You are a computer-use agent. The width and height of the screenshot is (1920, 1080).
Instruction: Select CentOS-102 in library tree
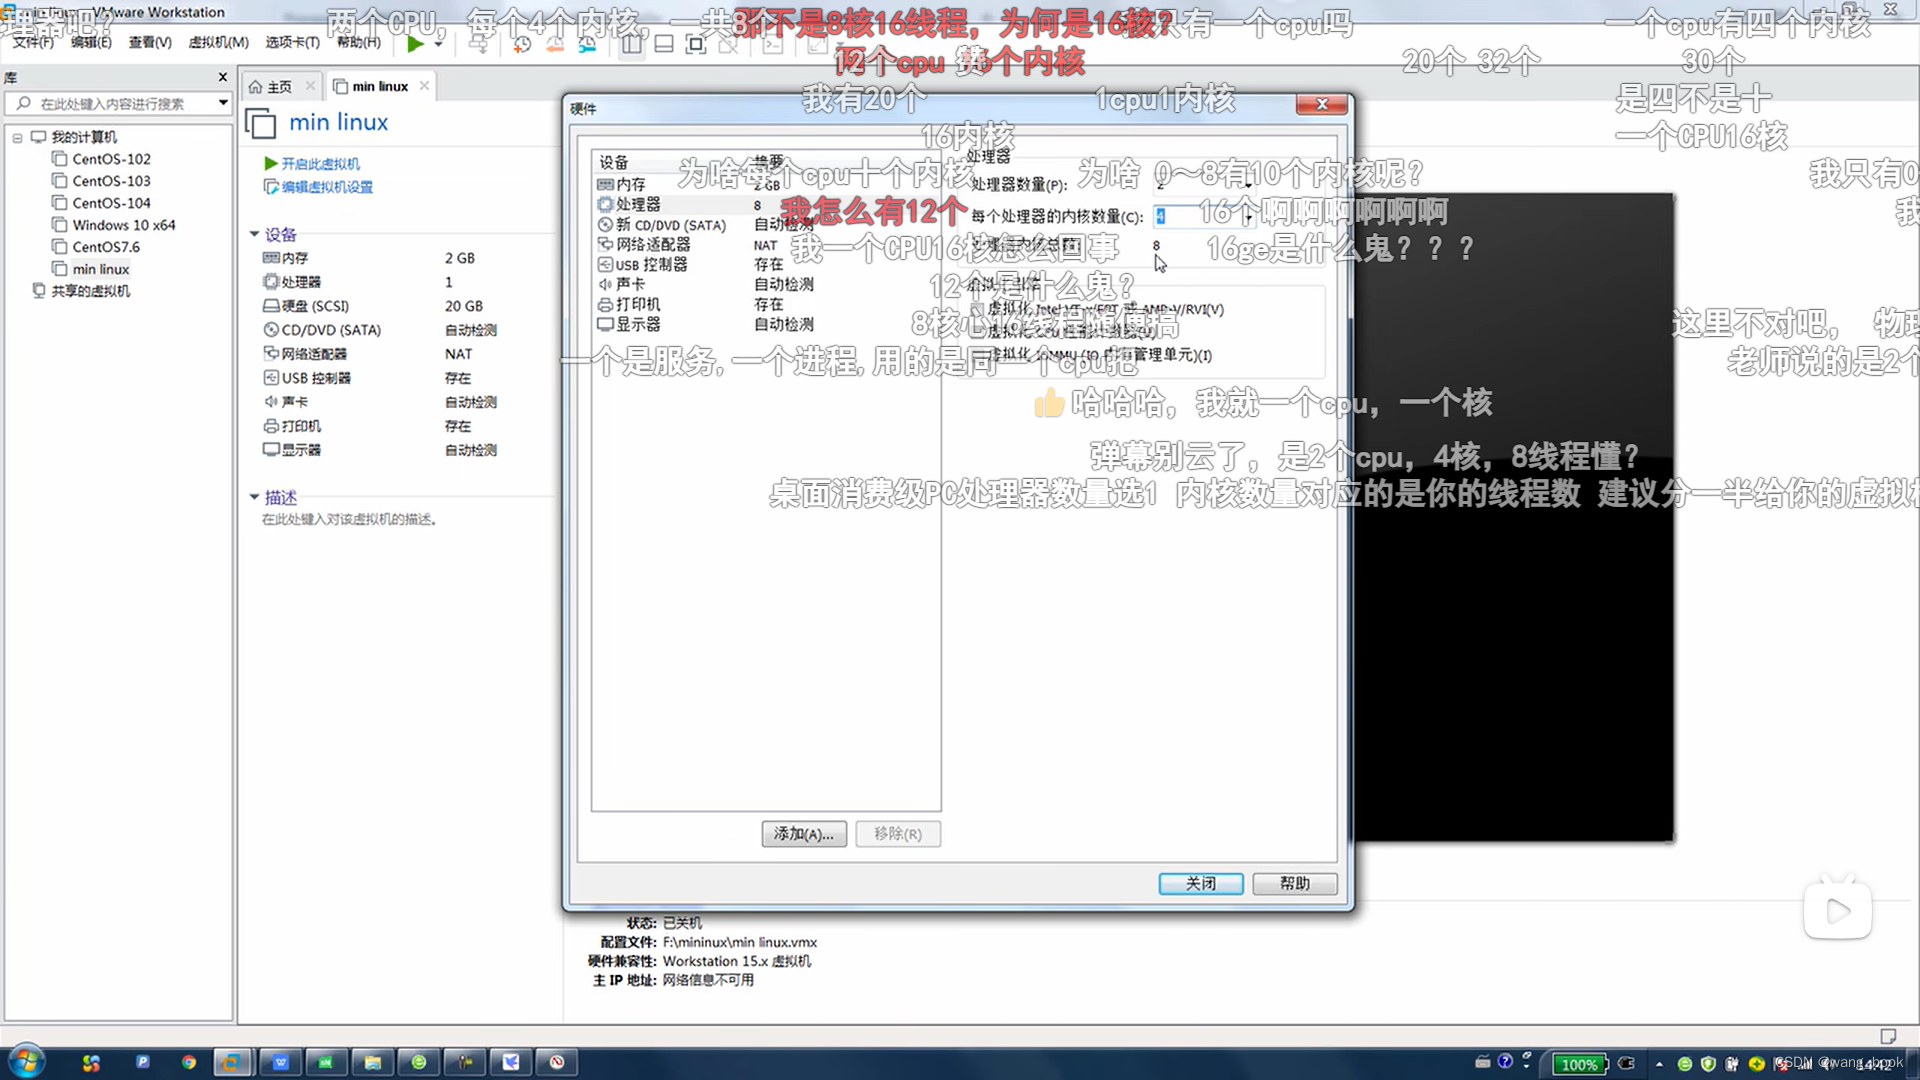click(x=111, y=159)
